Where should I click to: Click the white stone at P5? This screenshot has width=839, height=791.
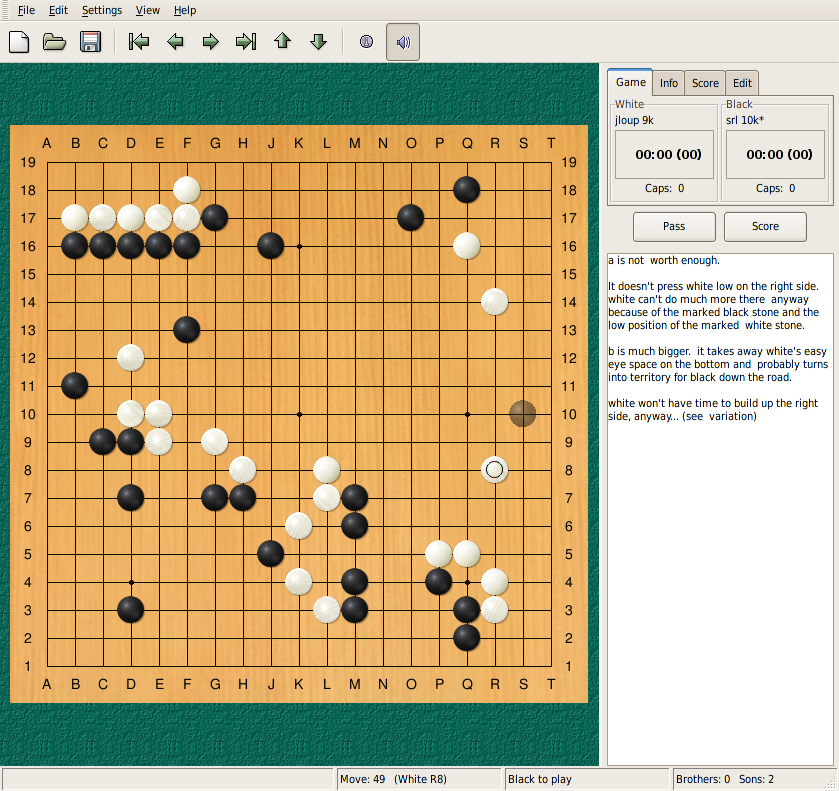(439, 554)
